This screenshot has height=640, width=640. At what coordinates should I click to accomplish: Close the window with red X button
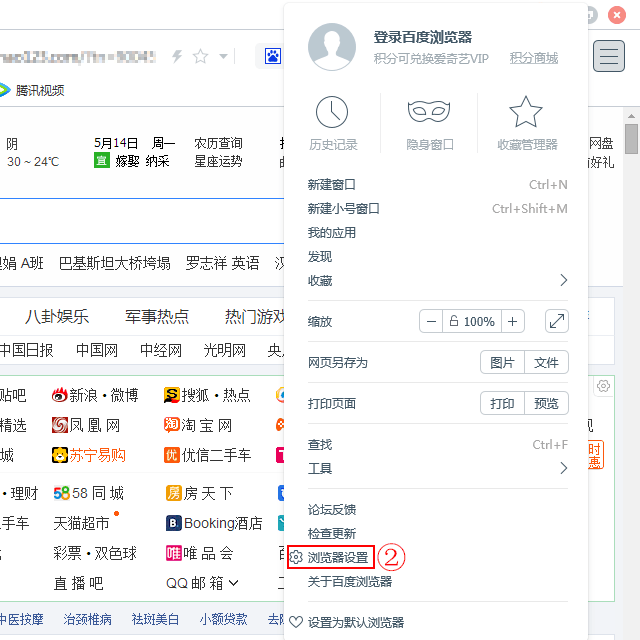(617, 15)
